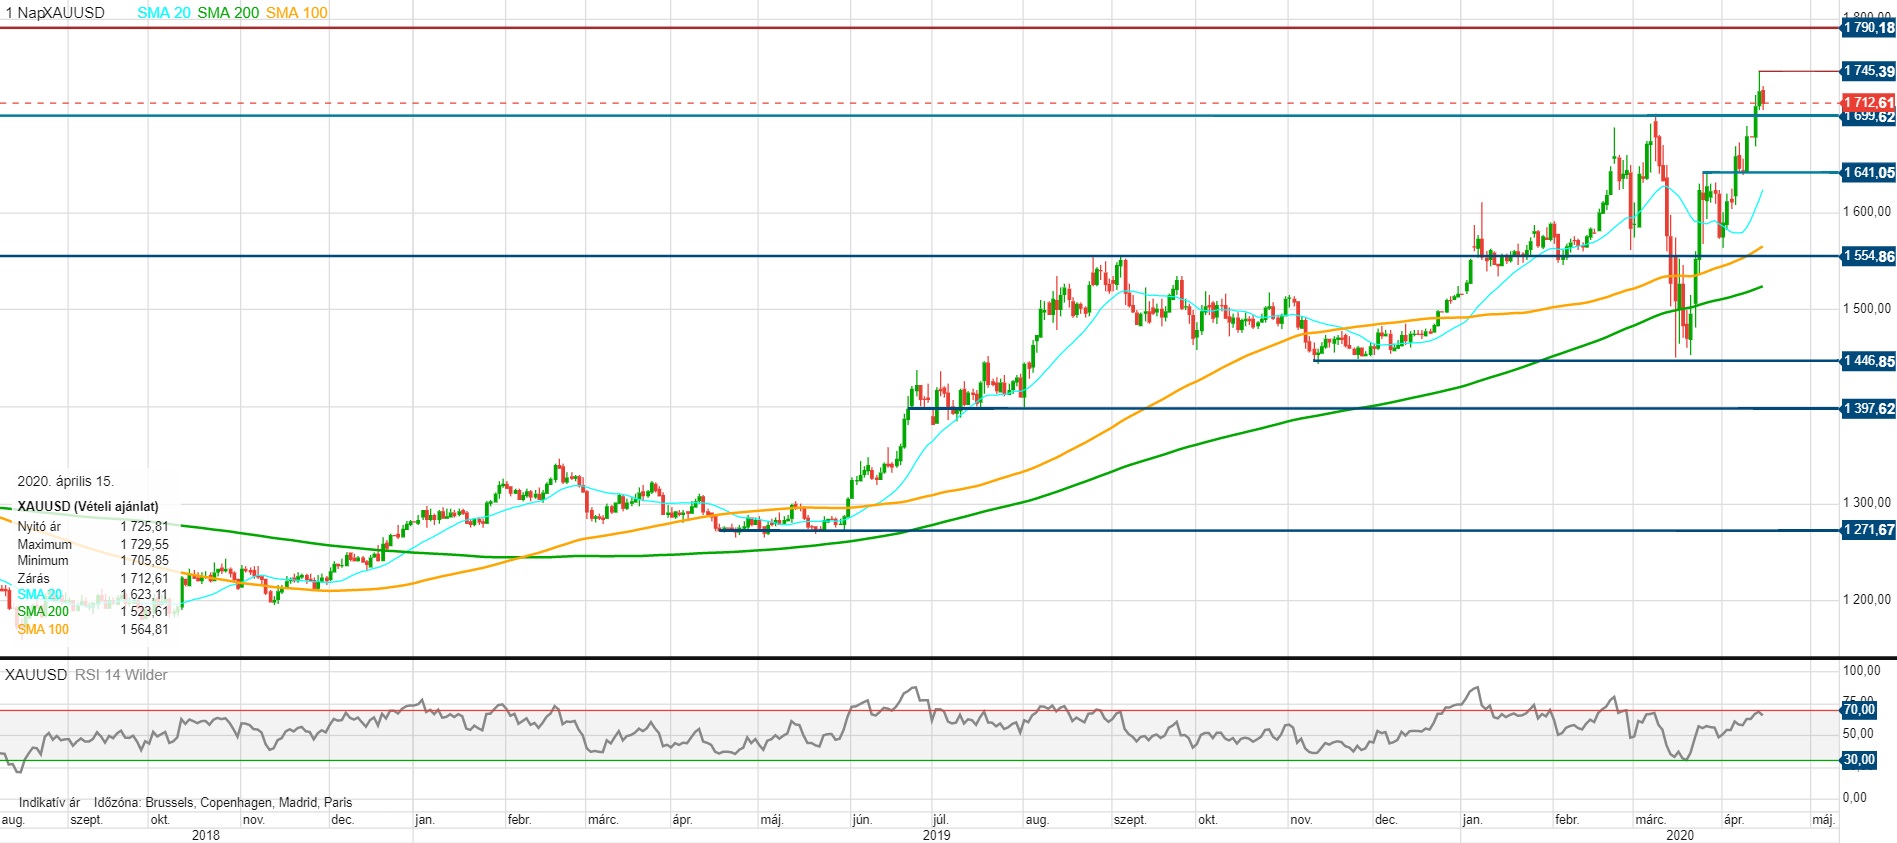This screenshot has width=1897, height=843.
Task: Click the RSI 50,00 axis tick
Action: click(x=1859, y=733)
